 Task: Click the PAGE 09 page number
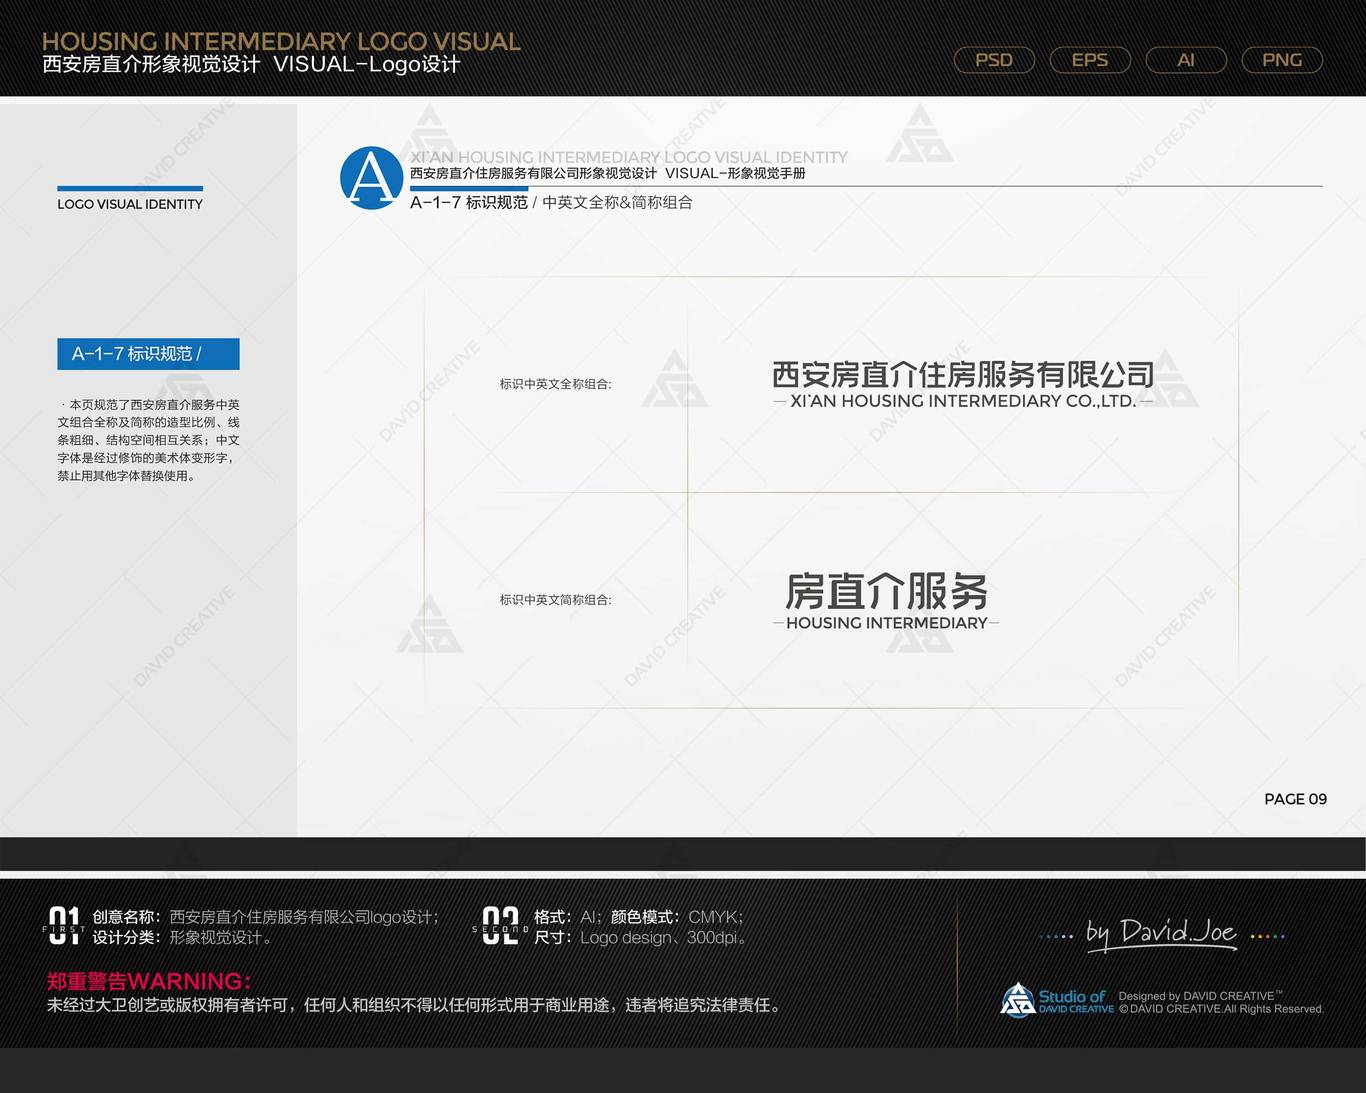pyautogui.click(x=1296, y=799)
